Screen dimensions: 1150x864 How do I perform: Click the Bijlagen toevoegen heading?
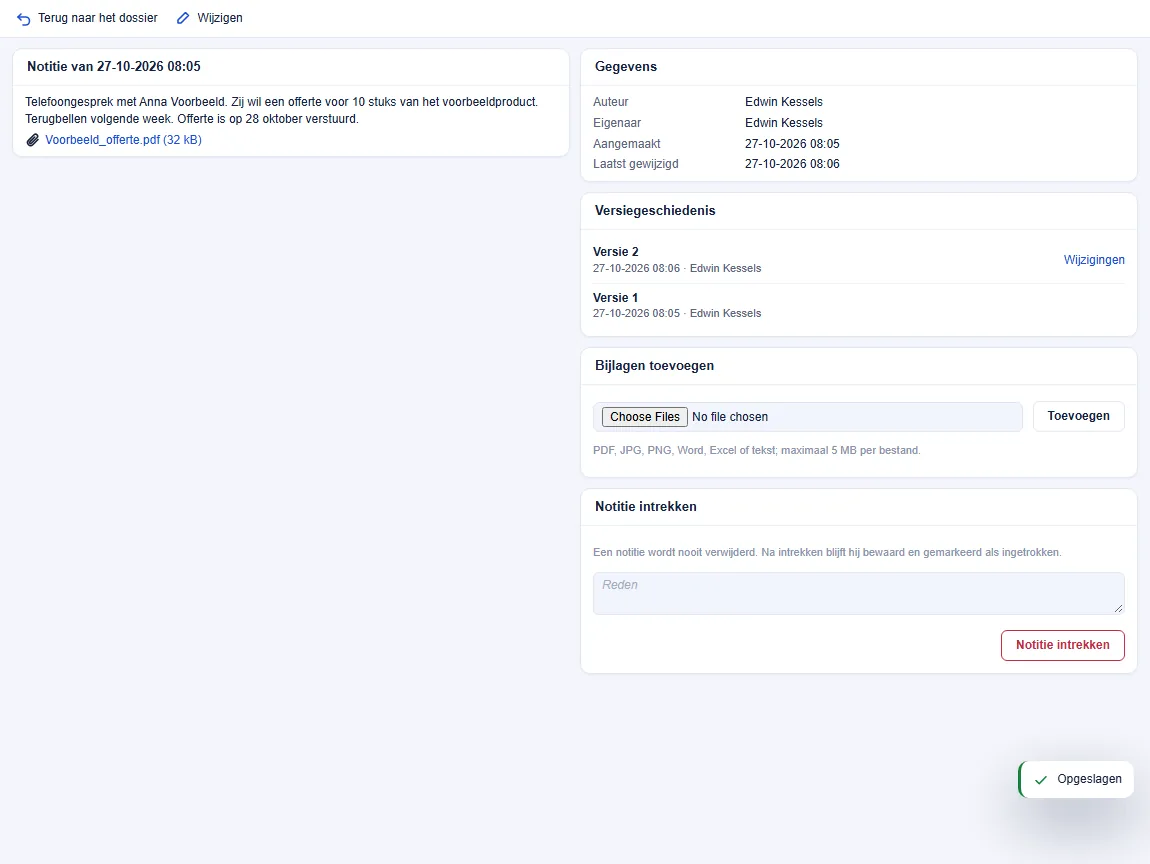tap(654, 365)
